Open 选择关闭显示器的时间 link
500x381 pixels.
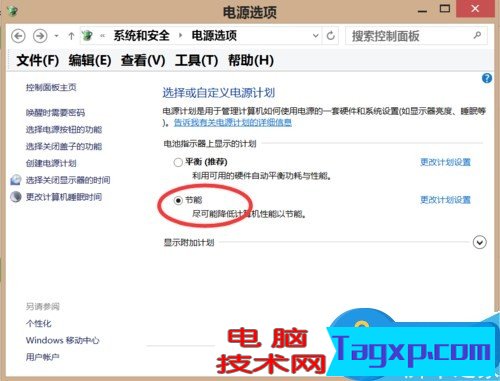pos(68,180)
